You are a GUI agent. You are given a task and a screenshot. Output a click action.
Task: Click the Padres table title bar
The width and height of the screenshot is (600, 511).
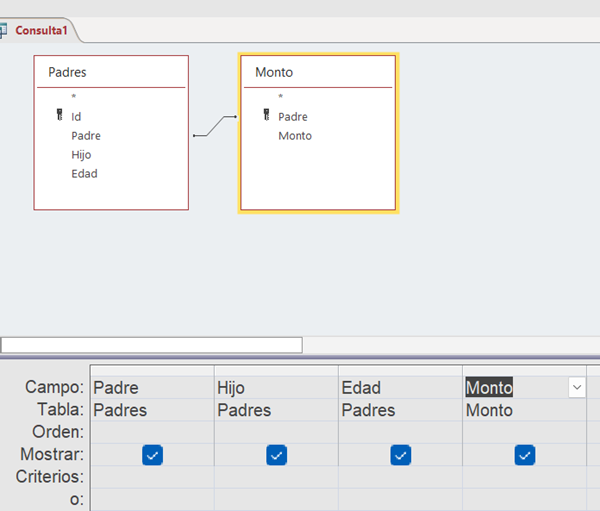(x=111, y=72)
